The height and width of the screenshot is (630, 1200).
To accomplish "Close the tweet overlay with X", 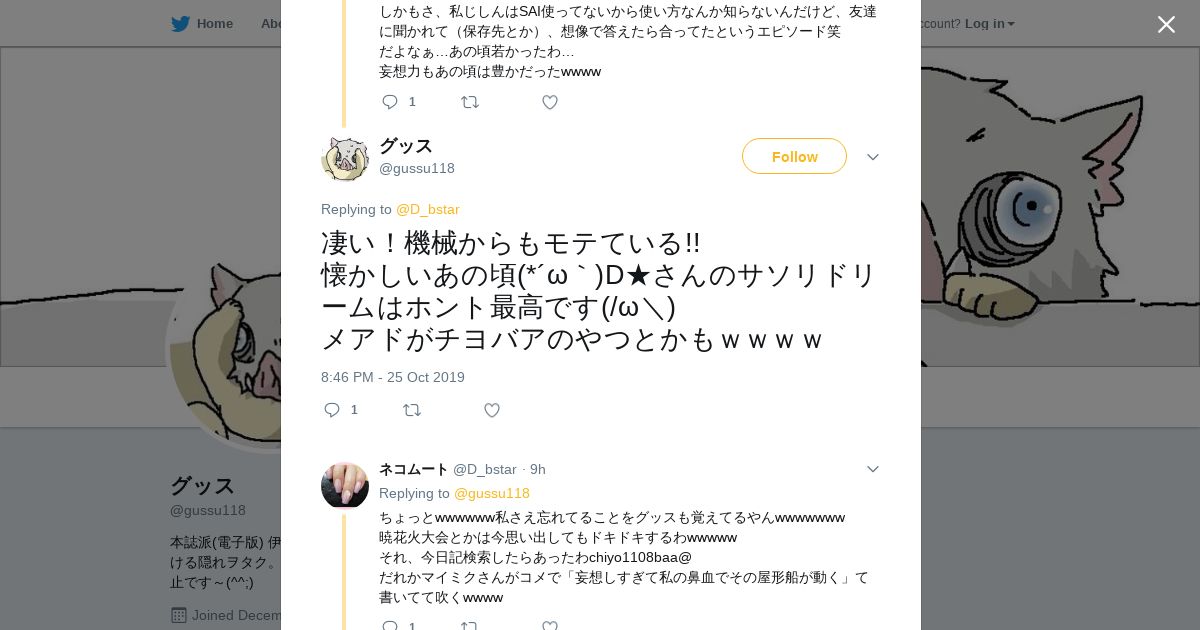I will (1166, 25).
